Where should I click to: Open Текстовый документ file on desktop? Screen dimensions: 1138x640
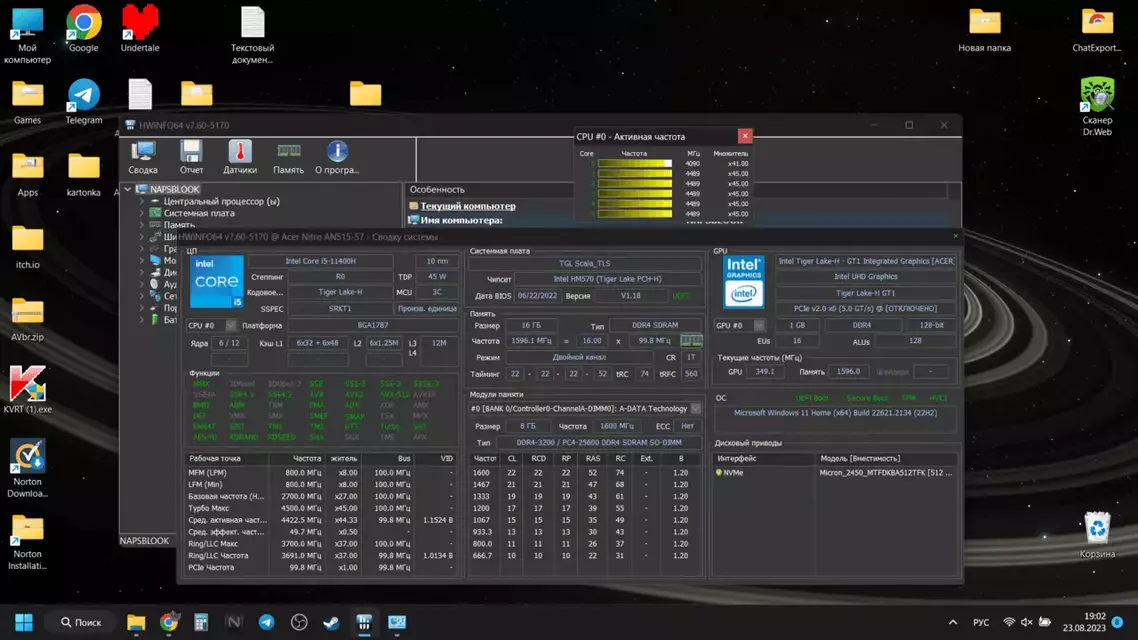click(253, 36)
